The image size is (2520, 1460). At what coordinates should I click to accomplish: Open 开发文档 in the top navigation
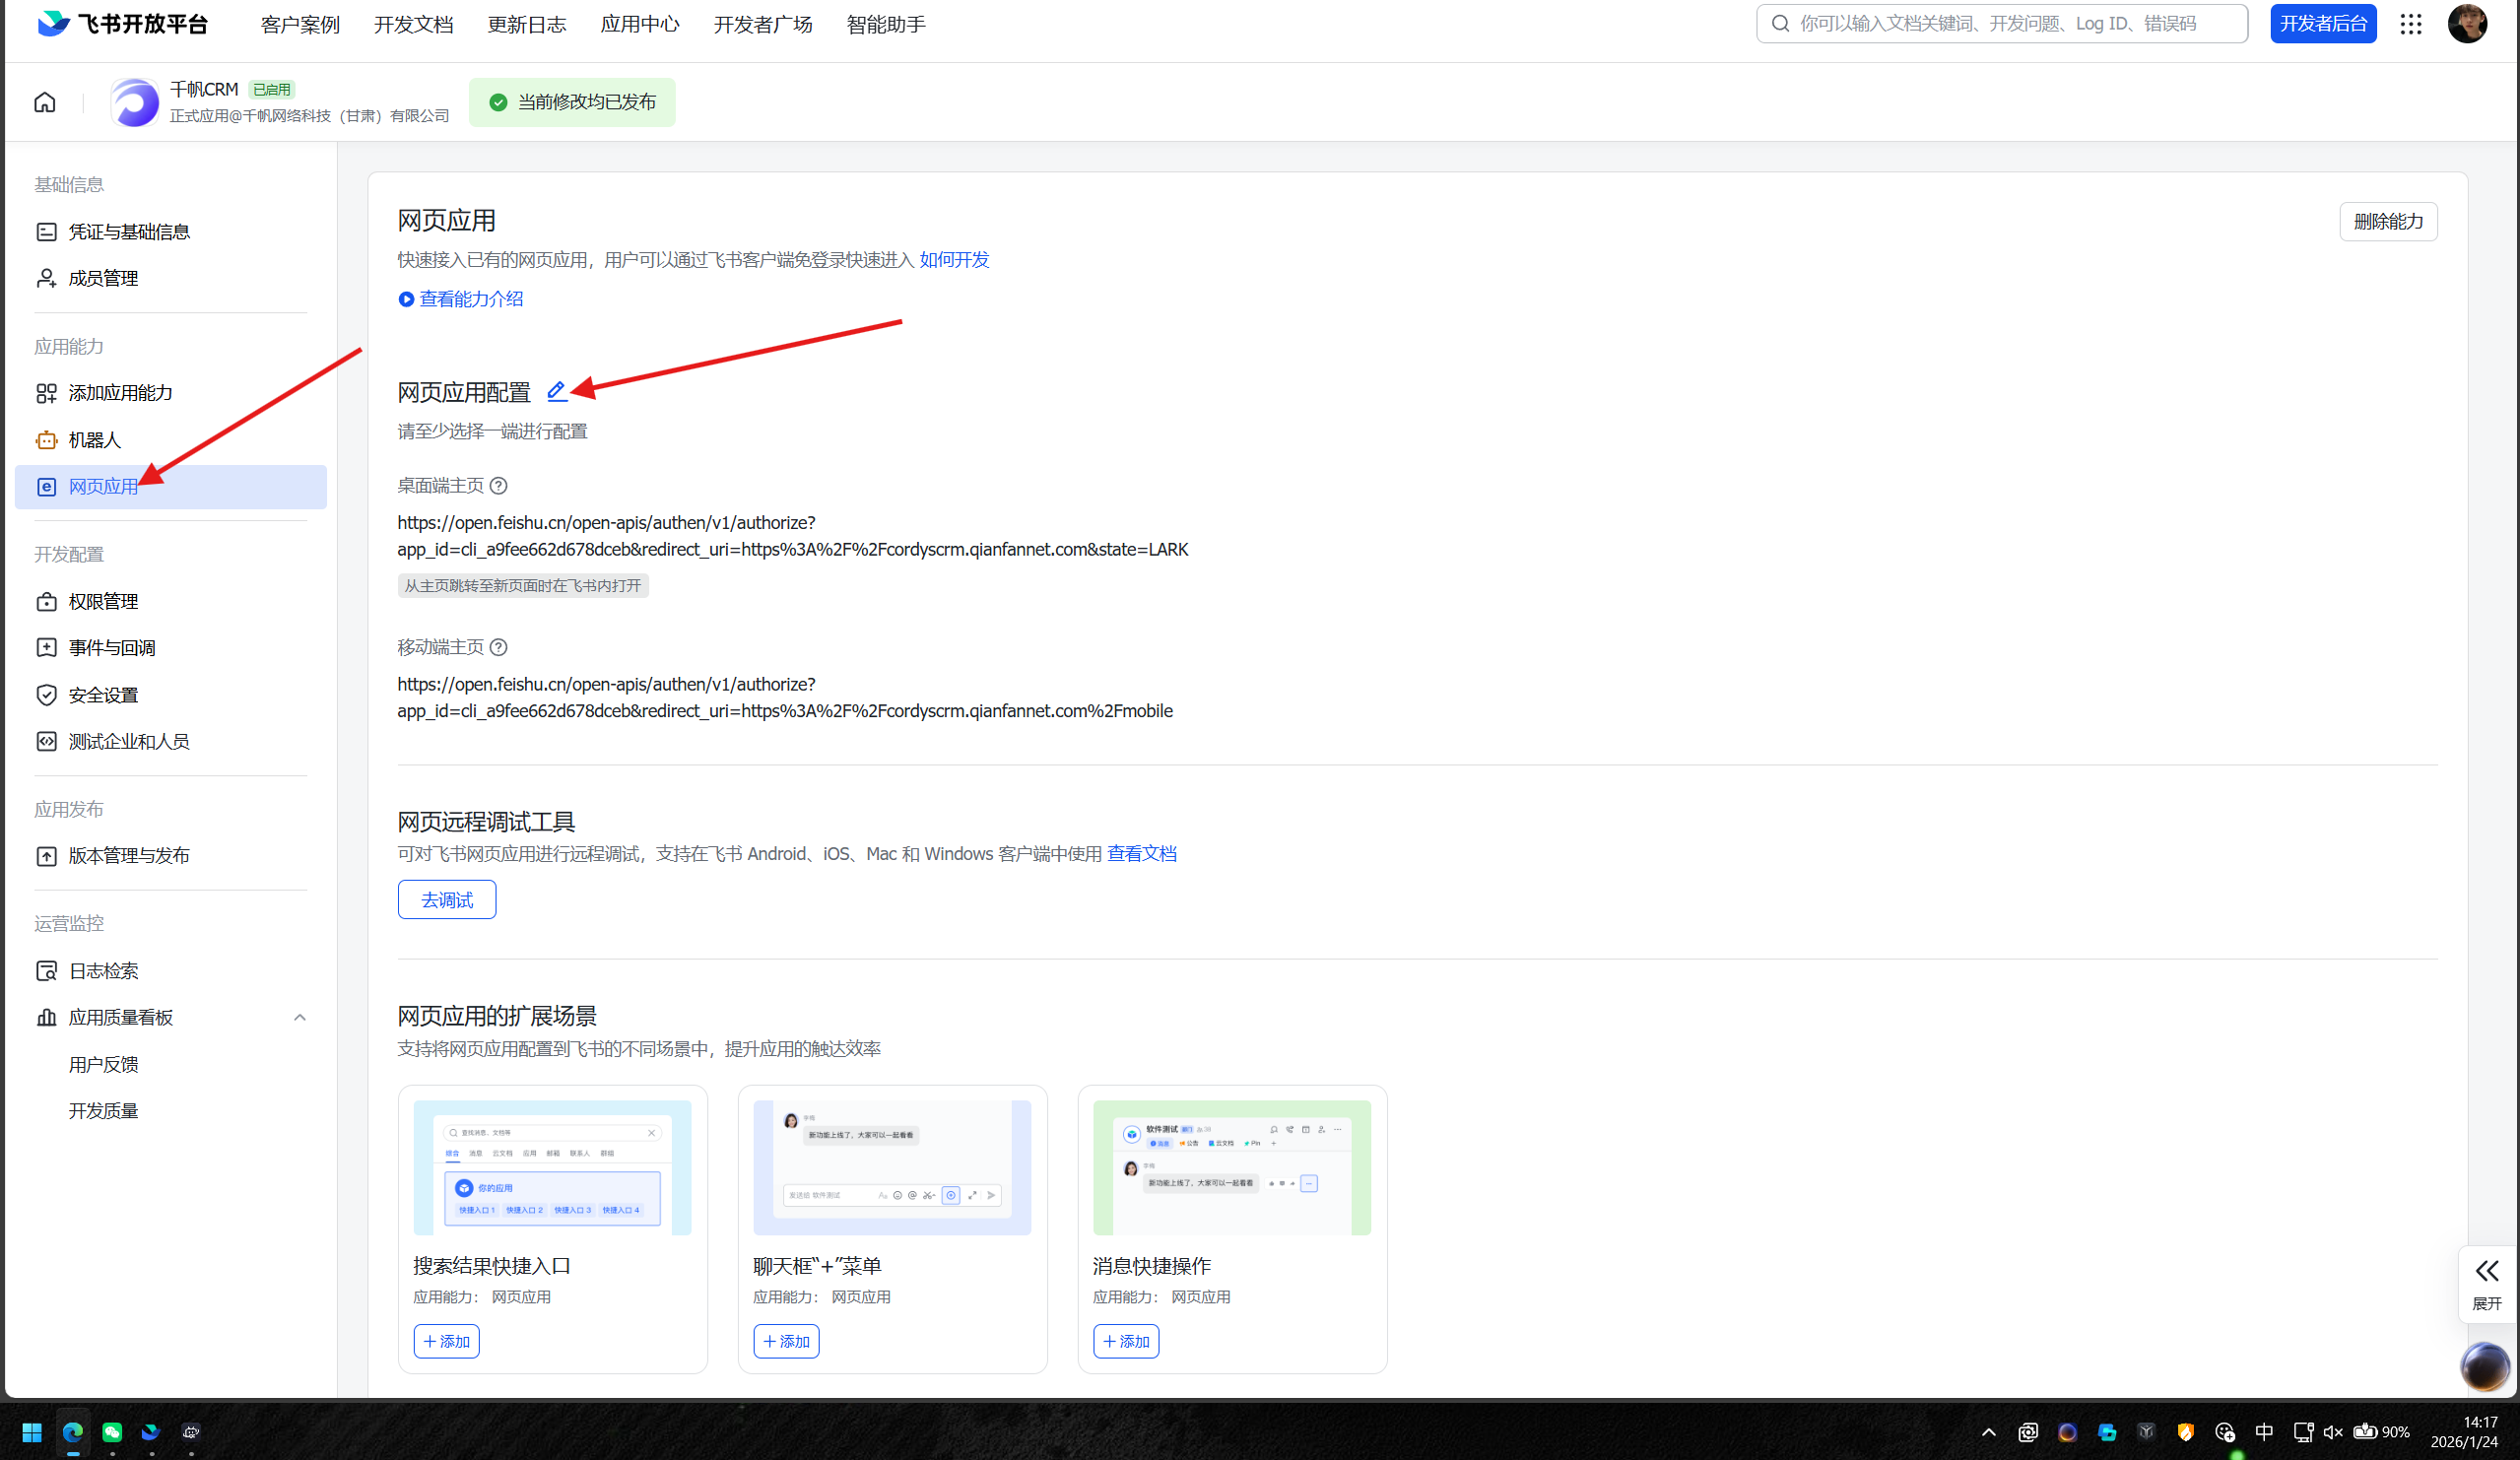pos(413,24)
